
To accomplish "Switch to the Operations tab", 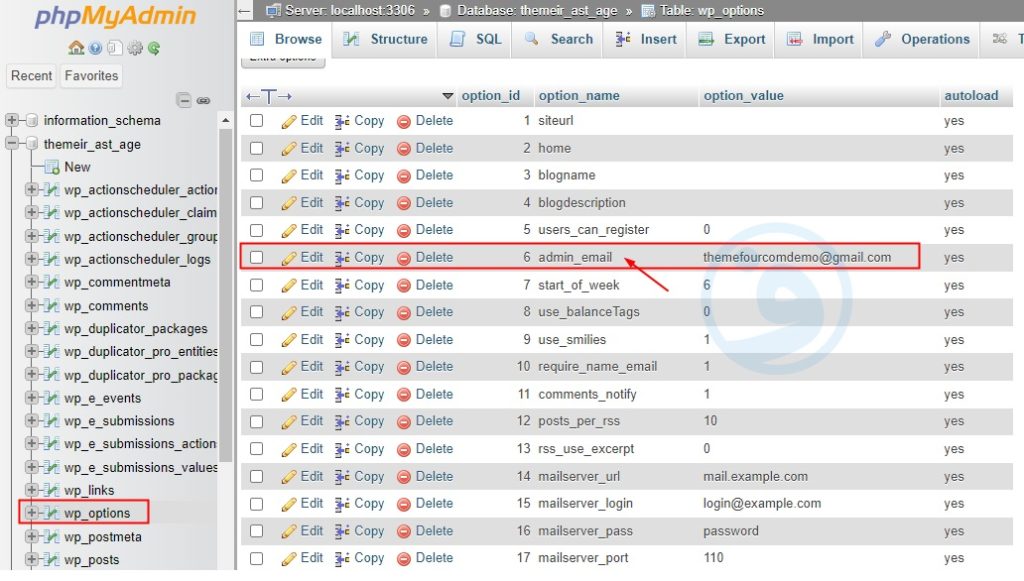I will pyautogui.click(x=922, y=39).
